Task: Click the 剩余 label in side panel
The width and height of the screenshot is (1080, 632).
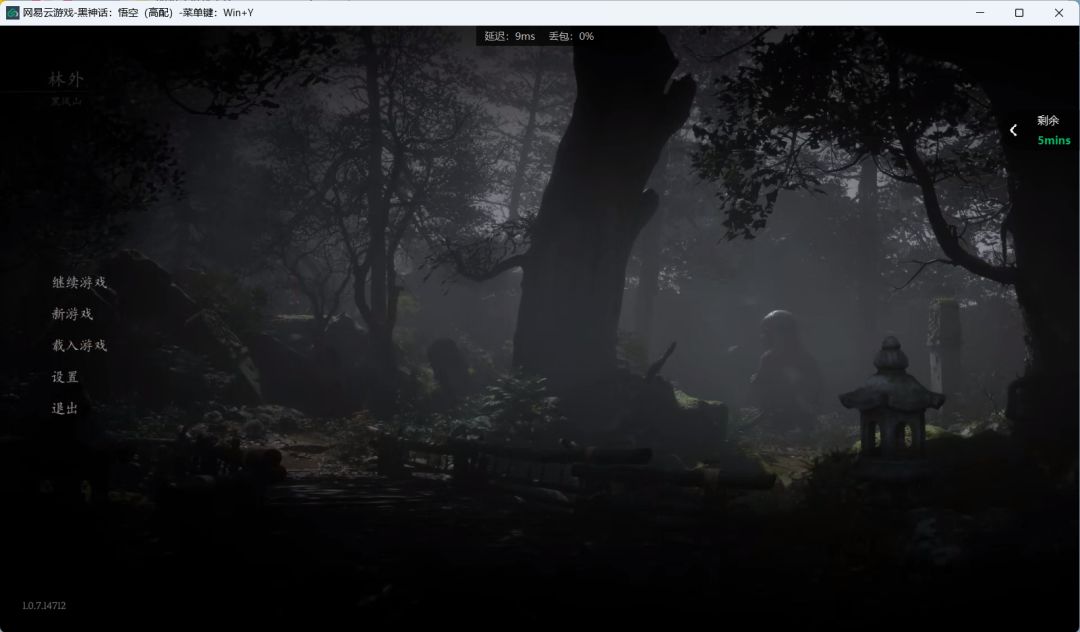Action: 1048,120
